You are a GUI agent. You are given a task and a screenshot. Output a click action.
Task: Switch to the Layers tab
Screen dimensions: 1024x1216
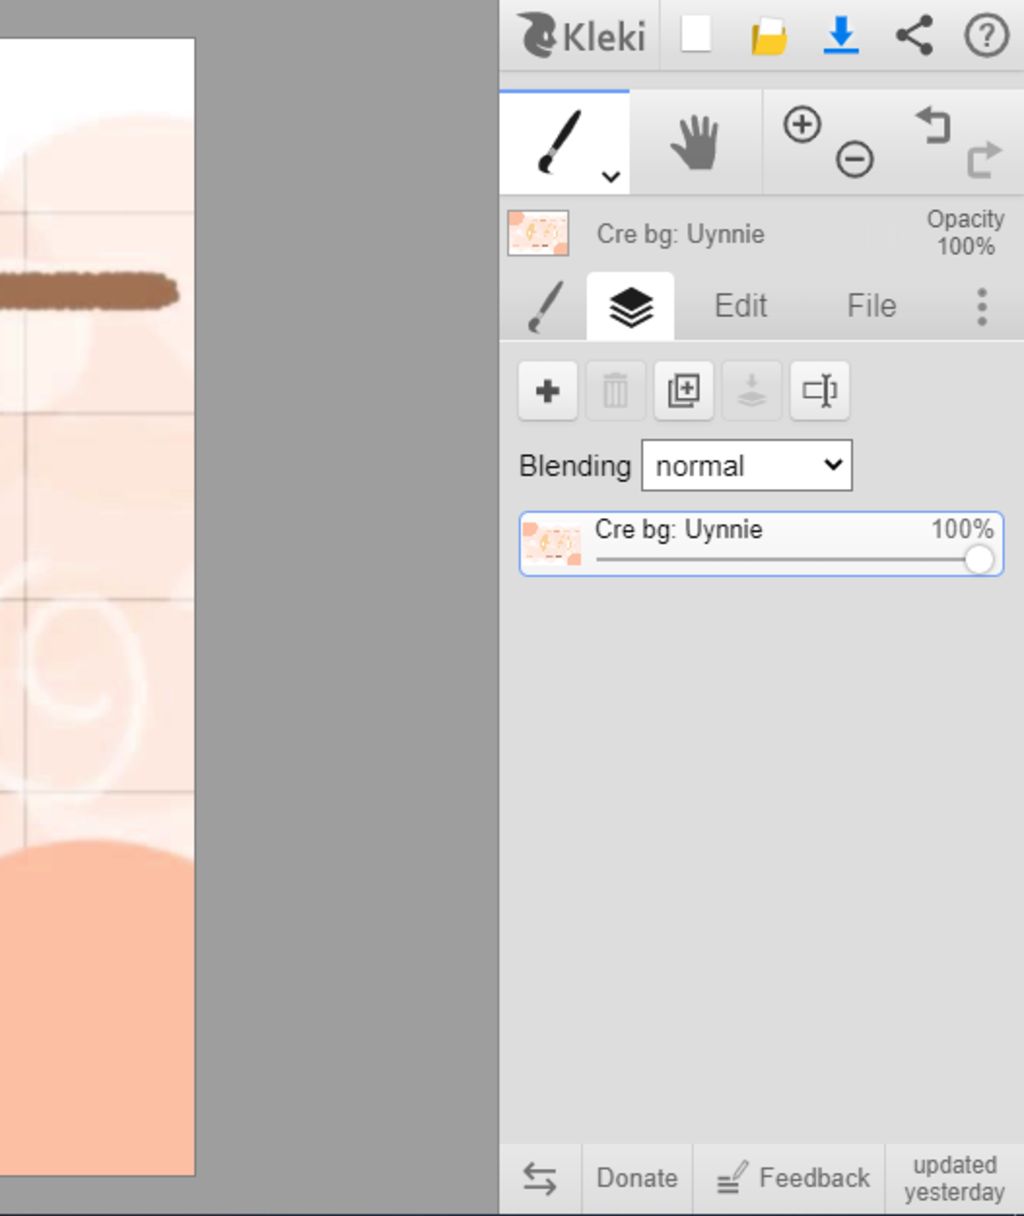pos(630,306)
